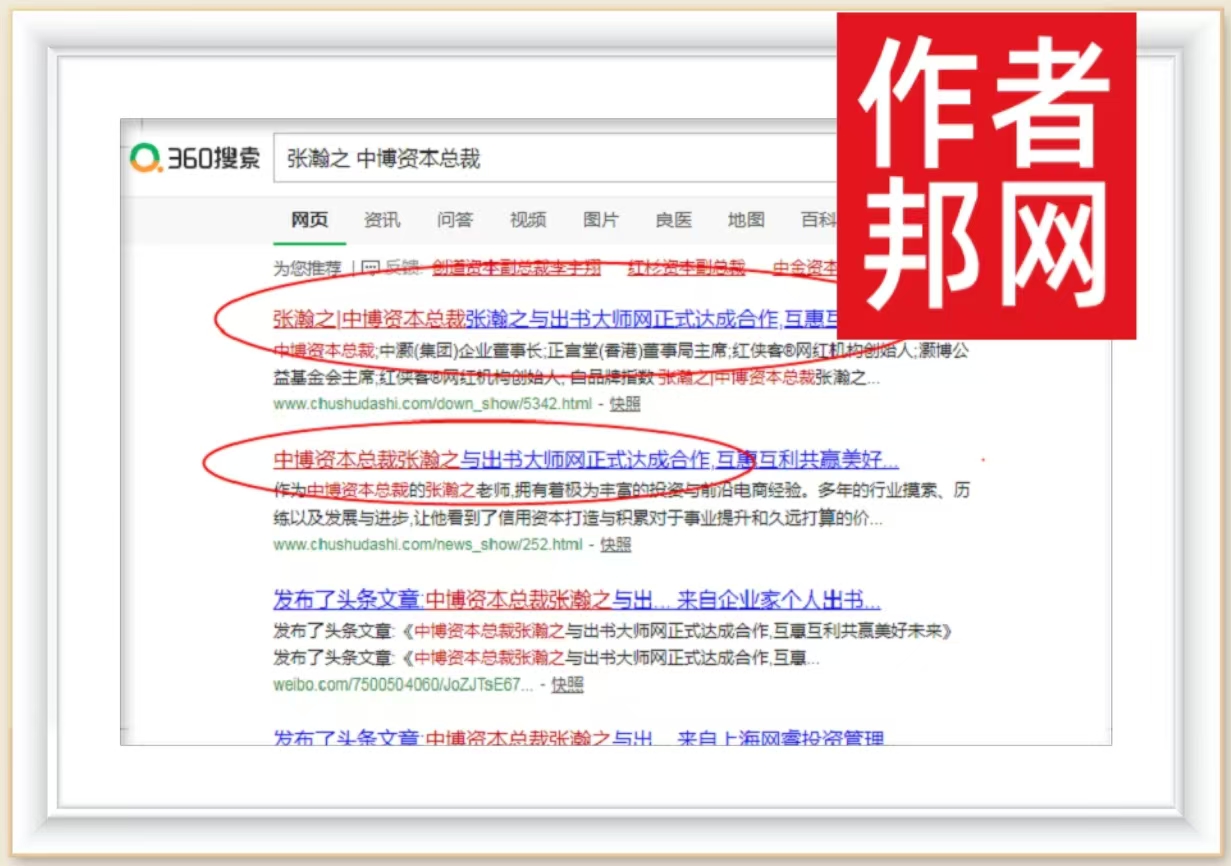
Task: Switch to the 资讯 tab
Action: click(382, 220)
